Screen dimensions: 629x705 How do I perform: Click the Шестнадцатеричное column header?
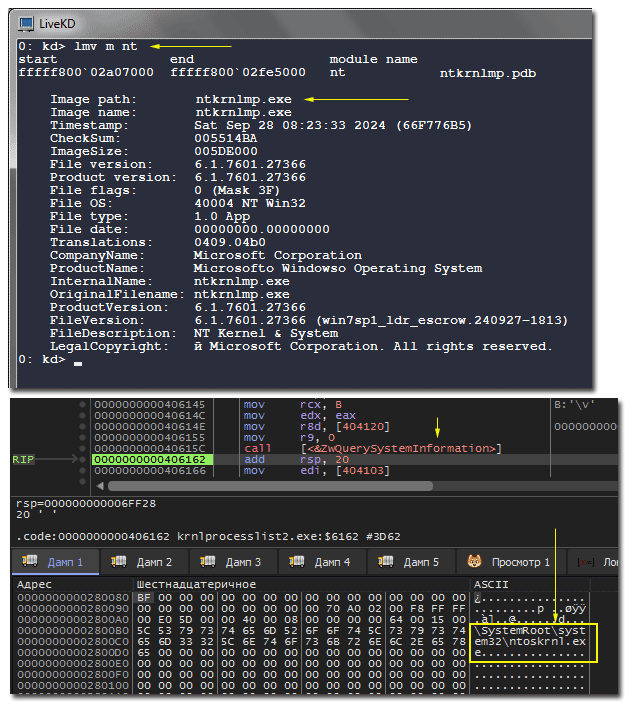tap(196, 584)
